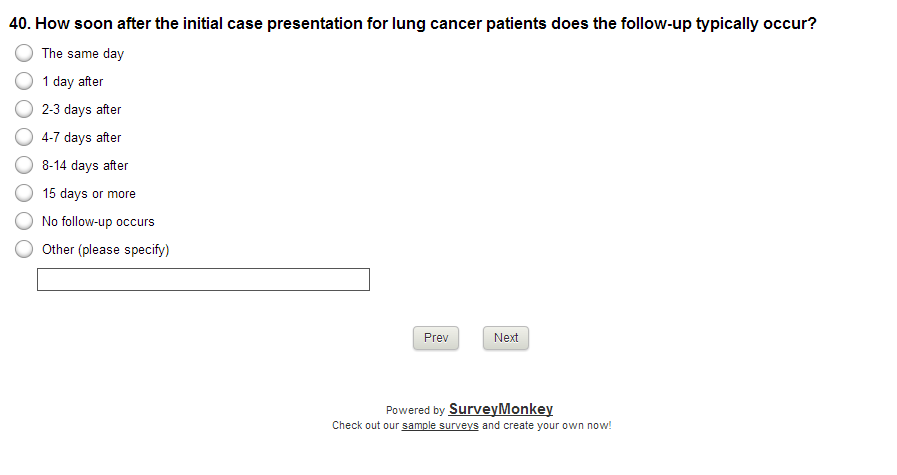Image resolution: width=897 pixels, height=475 pixels.
Task: Click the 'The same day' label text
Action: [x=83, y=54]
